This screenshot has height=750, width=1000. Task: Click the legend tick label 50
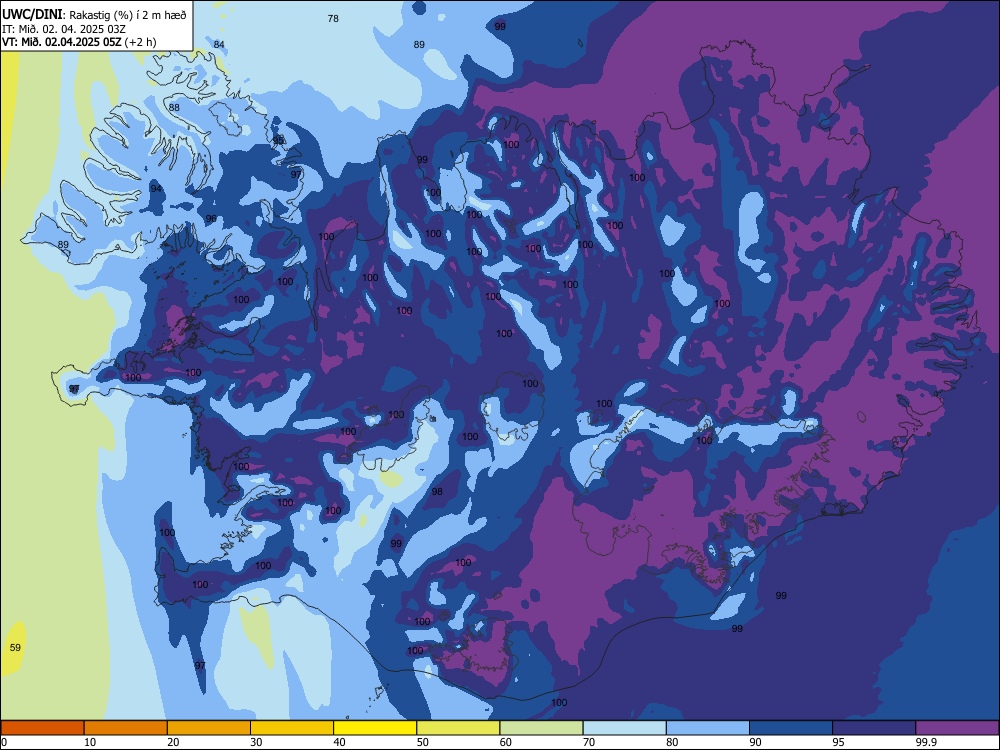click(423, 742)
